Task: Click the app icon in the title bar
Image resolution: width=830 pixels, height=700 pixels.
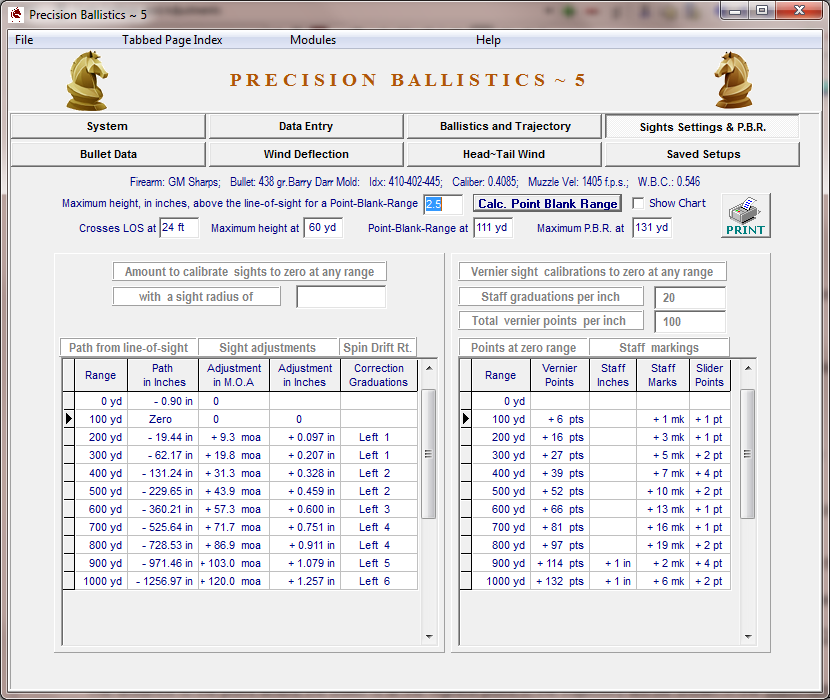Action: [x=16, y=14]
